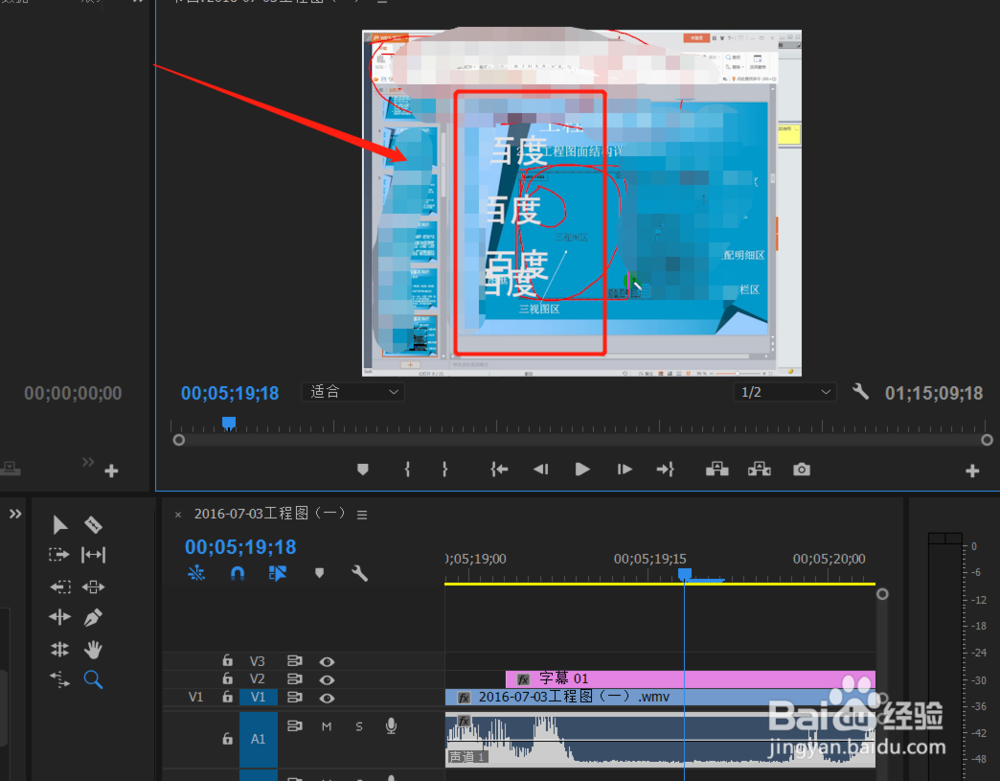Toggle V1 track targeting
The height and width of the screenshot is (781, 1000).
coord(258,697)
